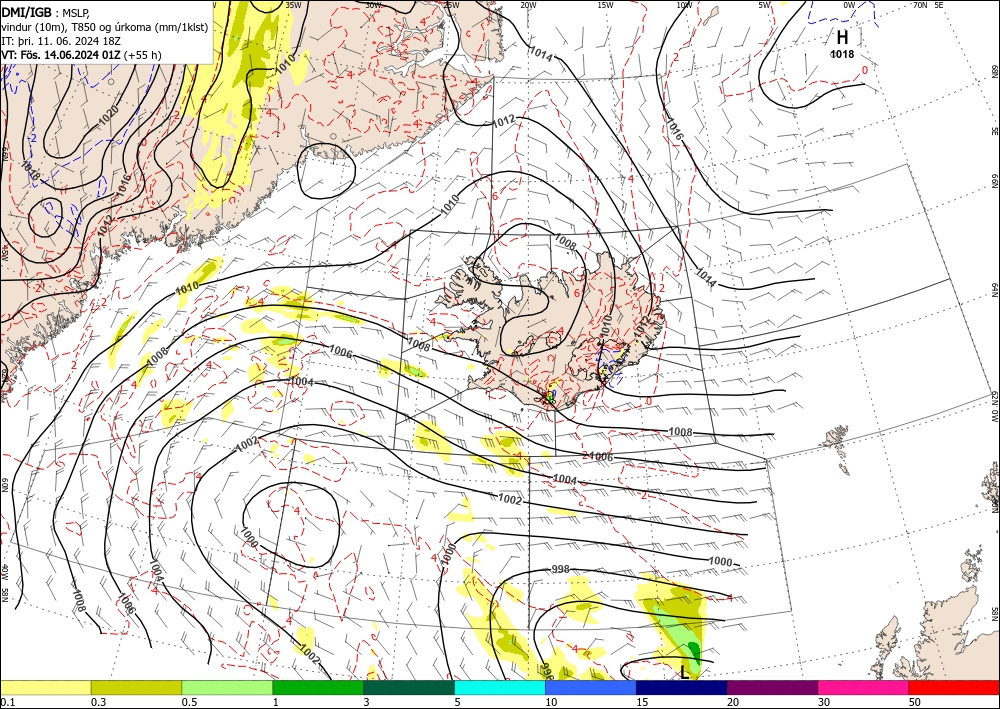The width and height of the screenshot is (1000, 709).
Task: Click the legend value 20
Action: click(733, 702)
